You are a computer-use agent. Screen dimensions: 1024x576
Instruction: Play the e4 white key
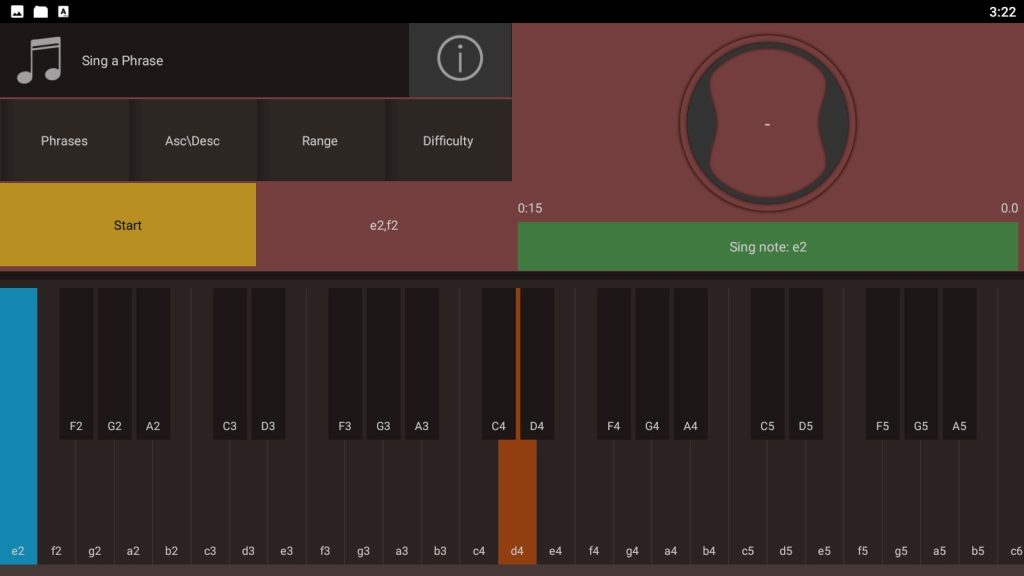556,502
